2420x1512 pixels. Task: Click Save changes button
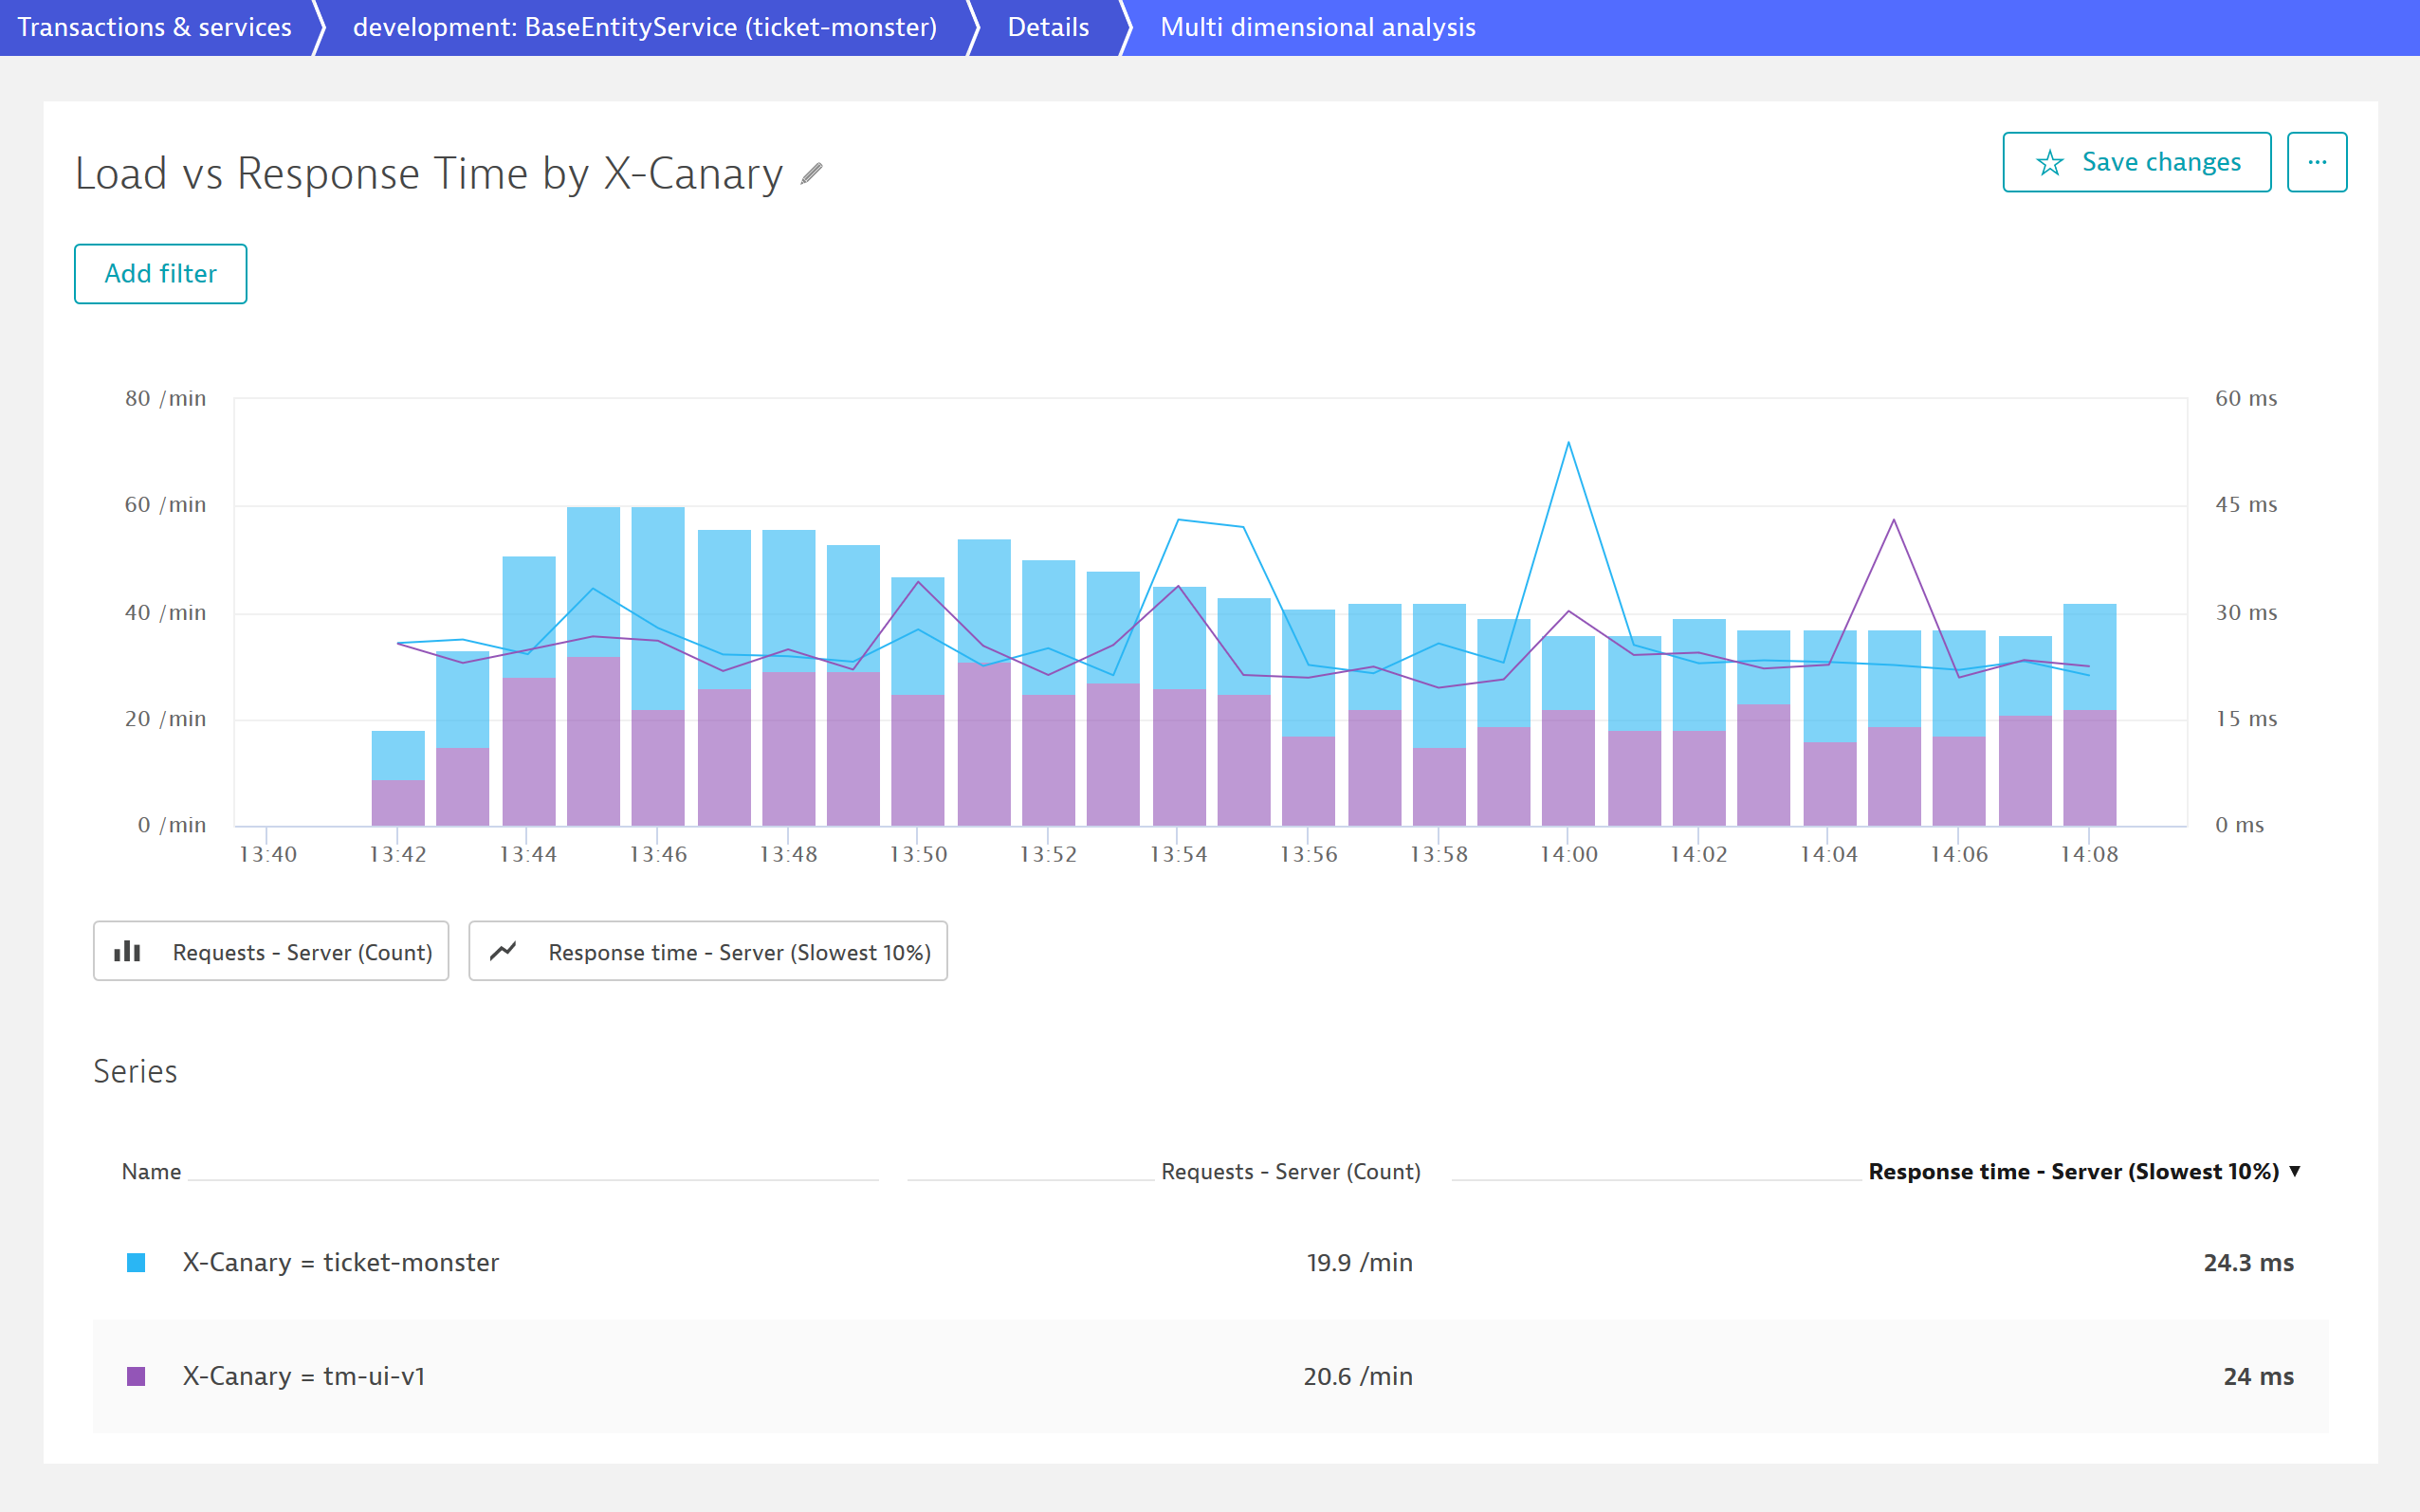[2160, 162]
